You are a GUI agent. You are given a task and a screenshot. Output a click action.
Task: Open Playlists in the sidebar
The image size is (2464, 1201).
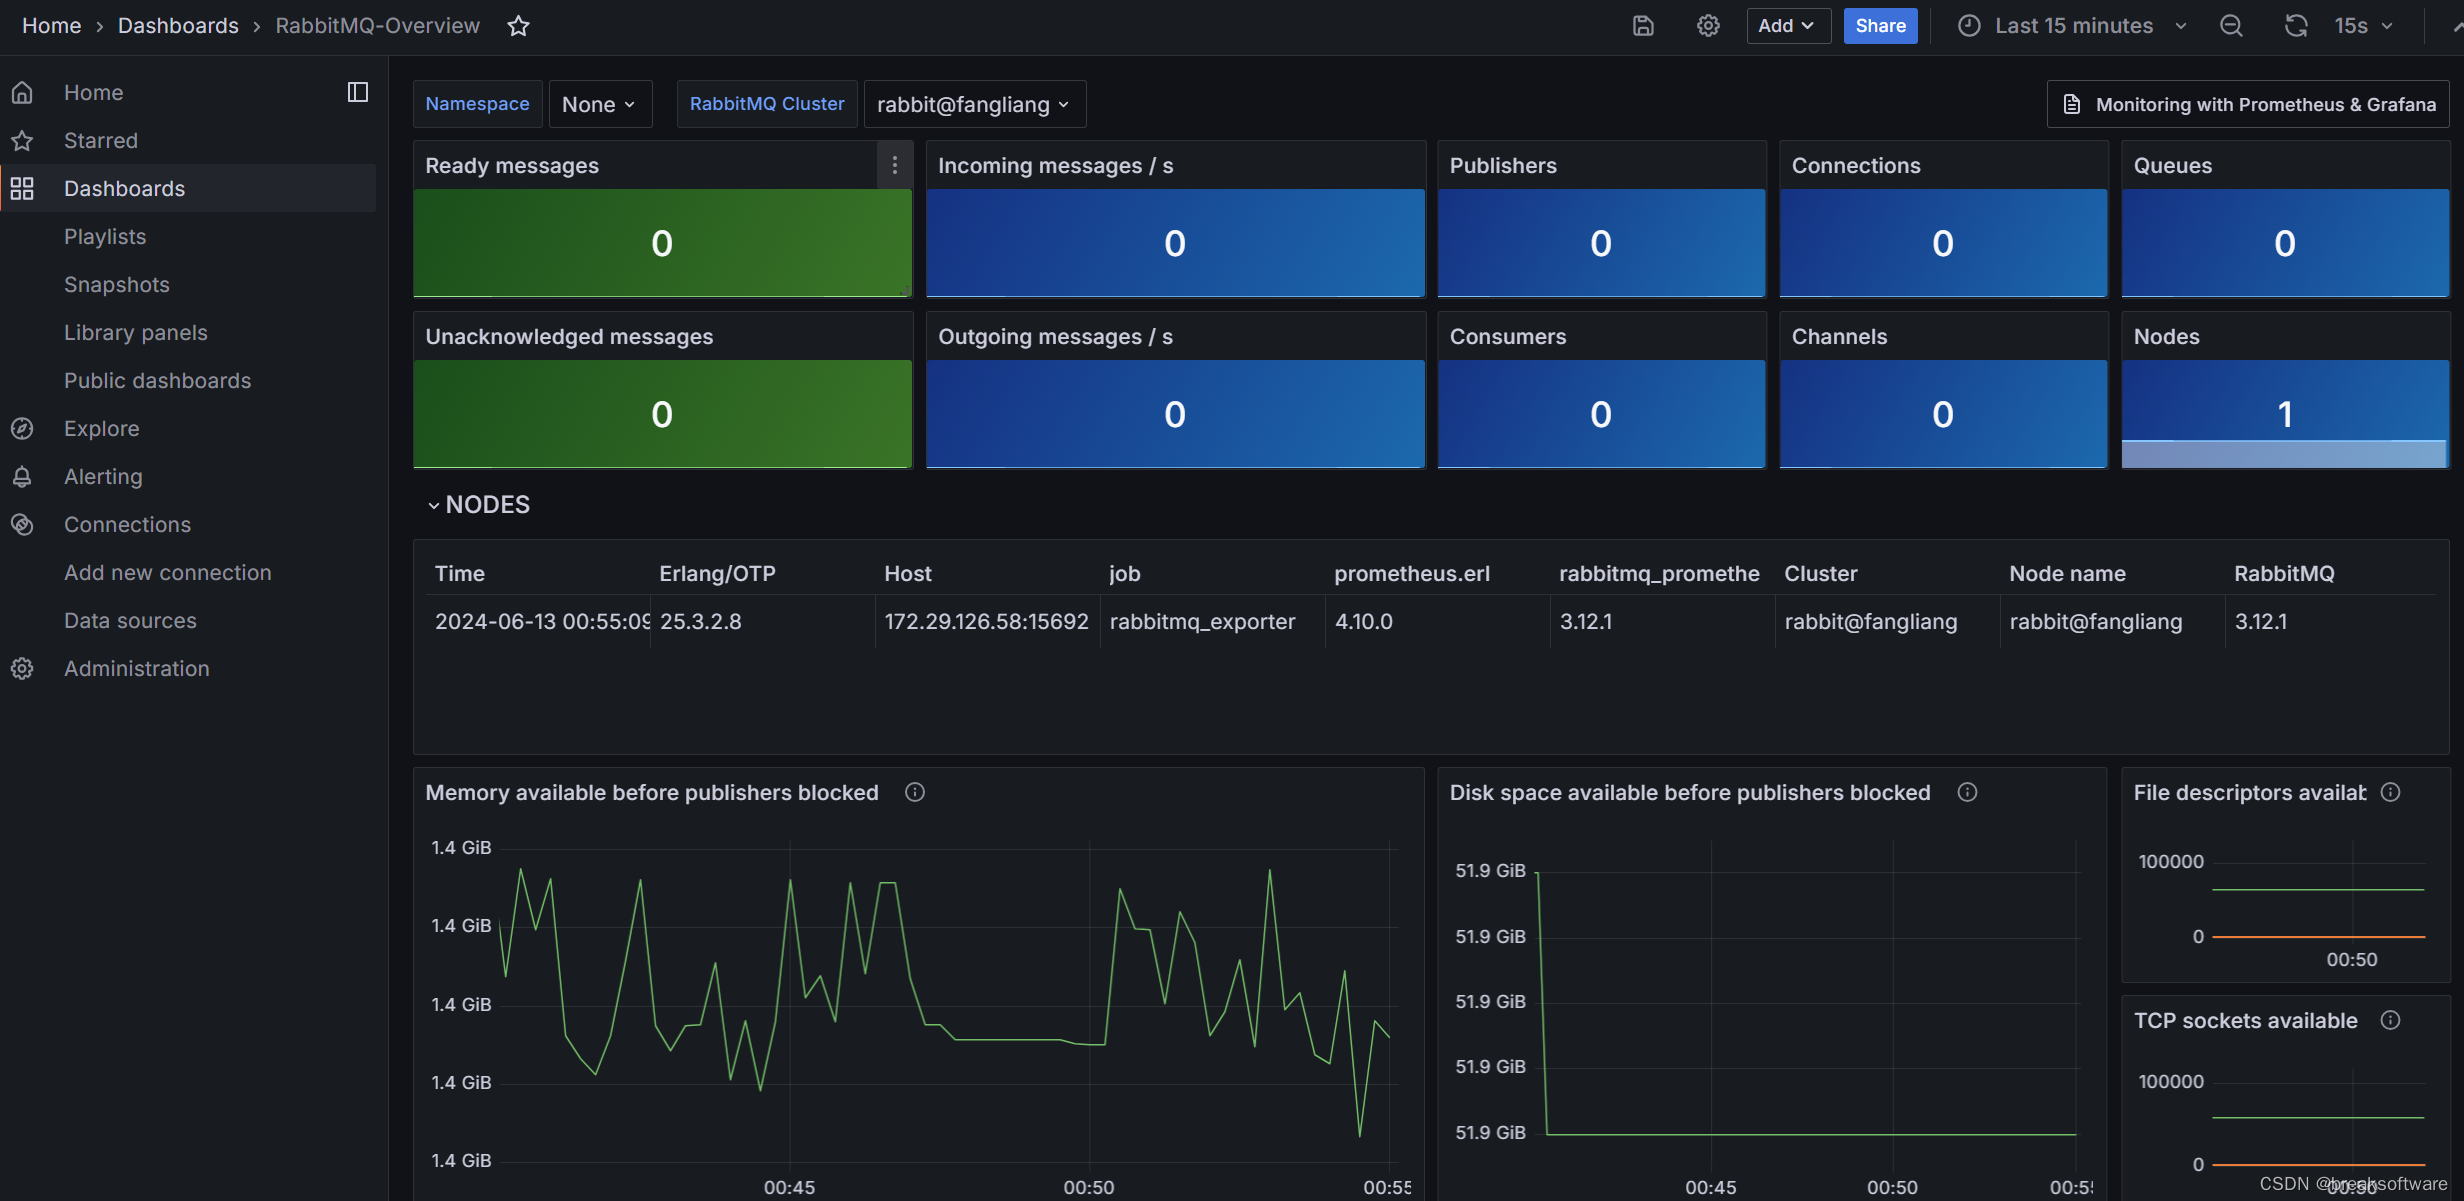105,237
